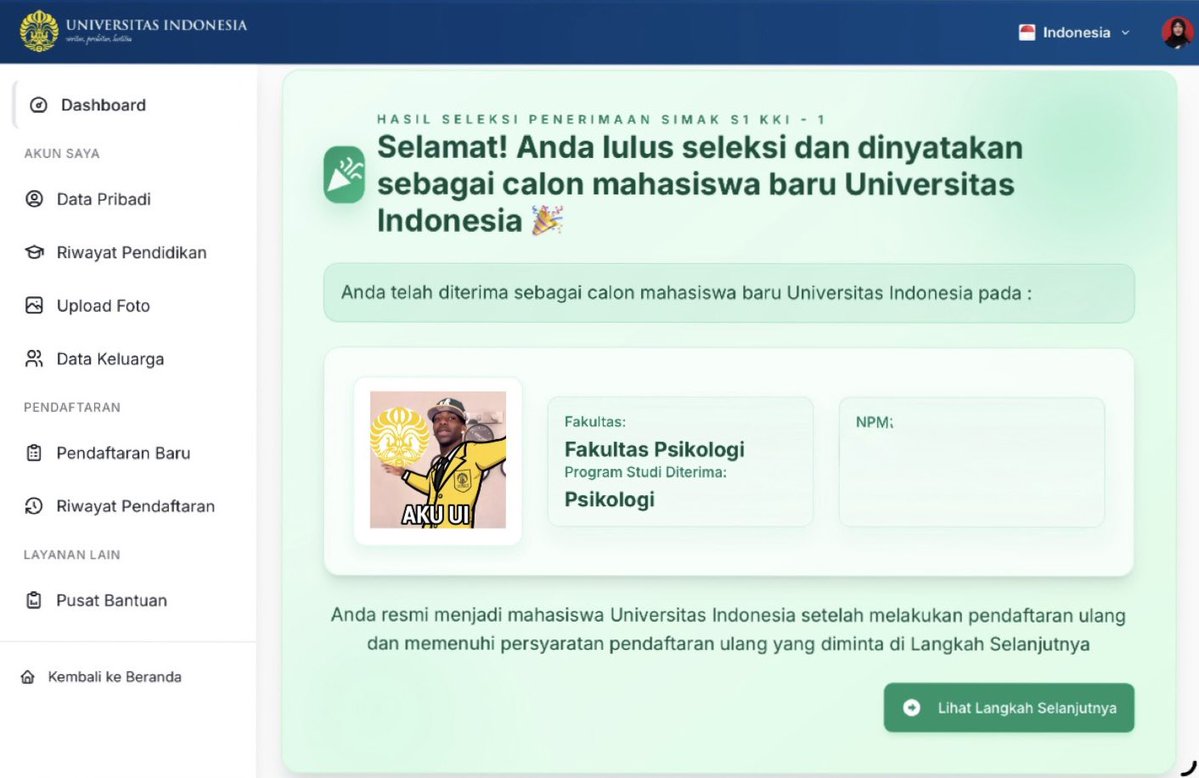Click the AKUN SAYA section label
The image size is (1199, 778).
click(x=62, y=154)
